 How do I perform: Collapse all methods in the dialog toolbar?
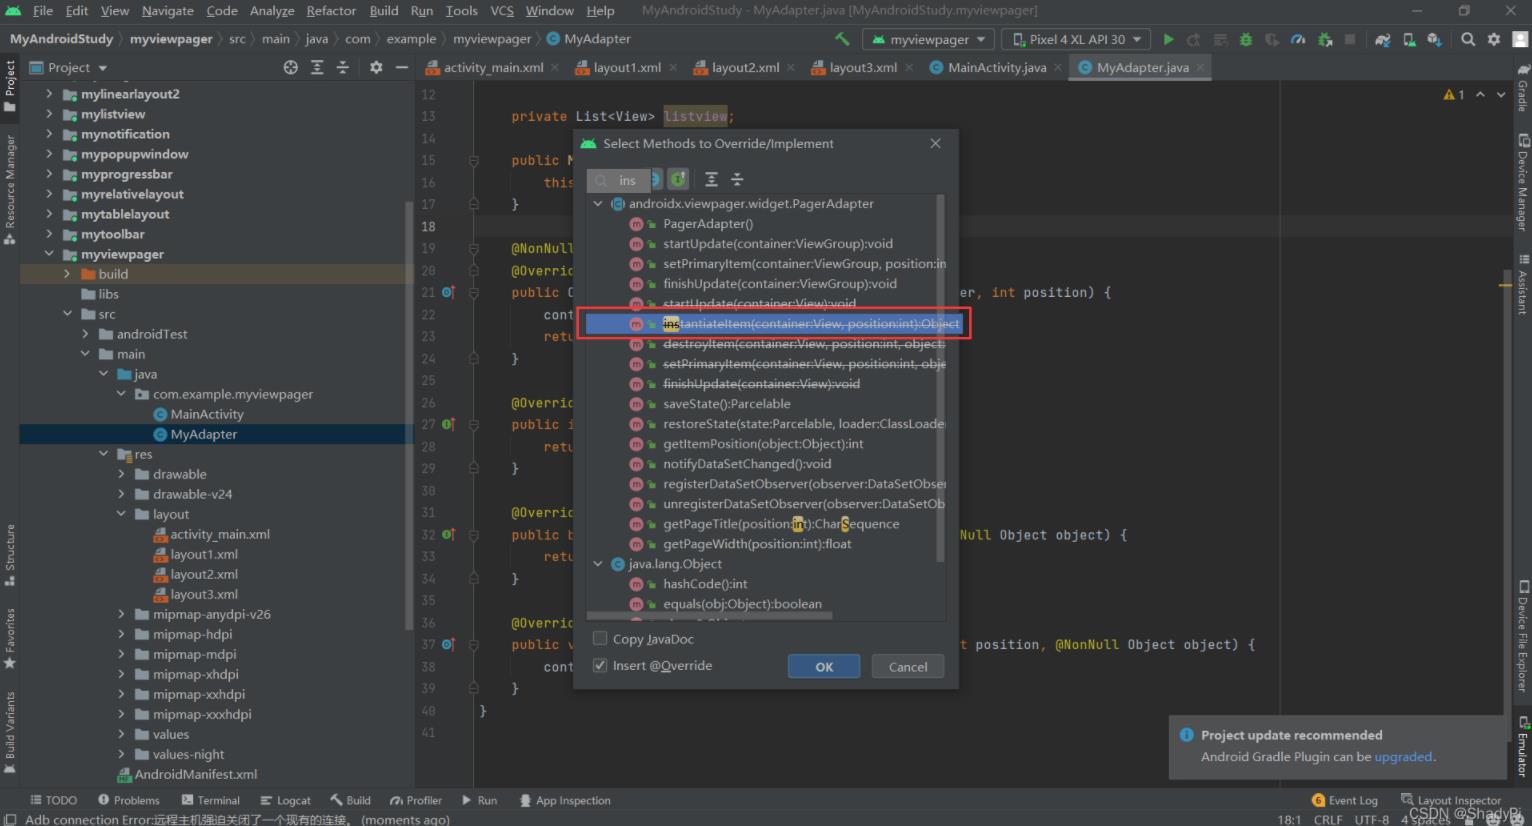pyautogui.click(x=737, y=180)
